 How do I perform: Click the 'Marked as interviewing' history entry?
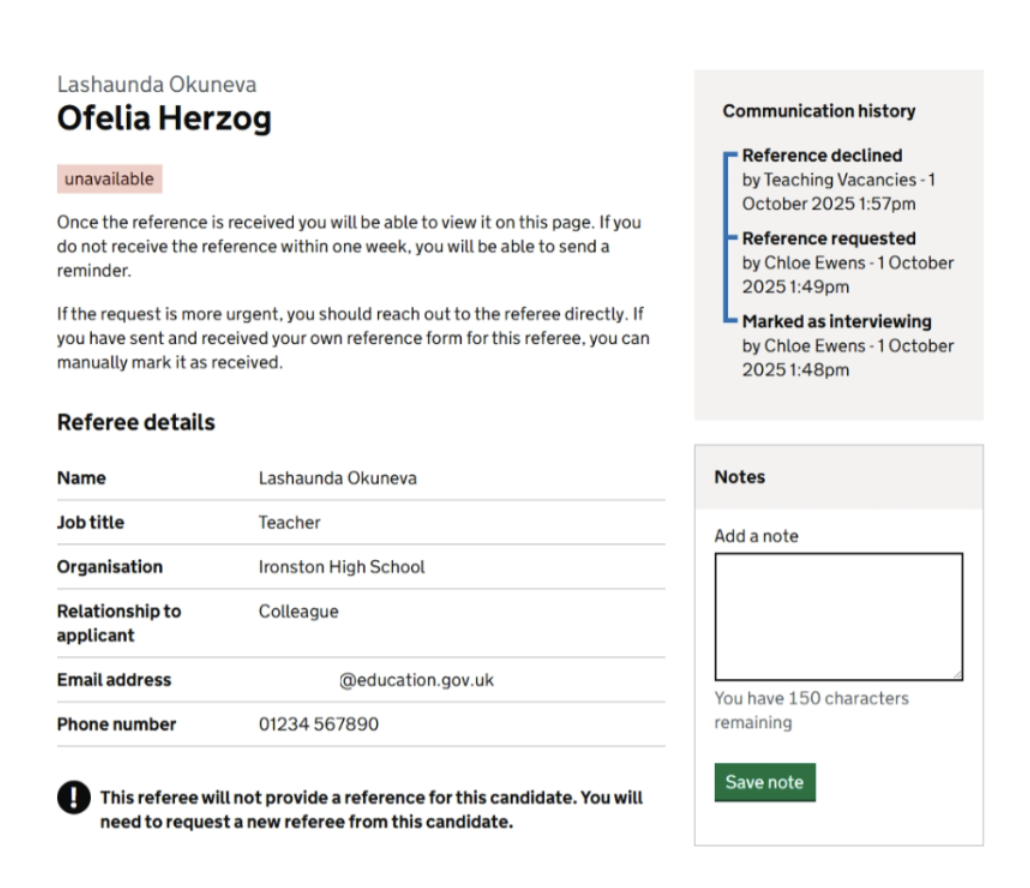(x=836, y=321)
